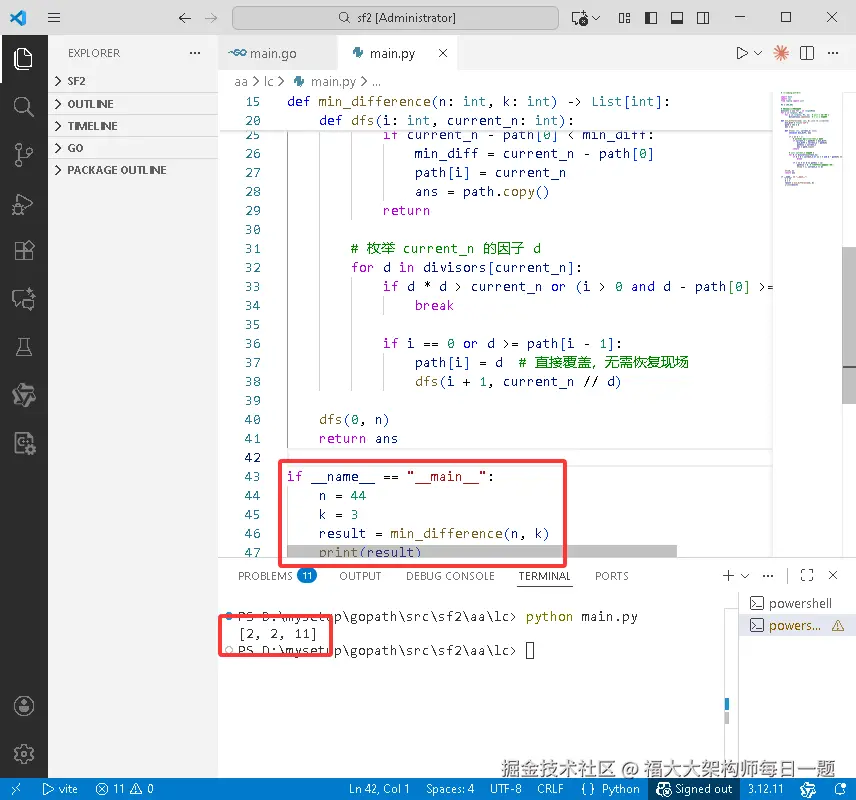
Task: Change encoding via UTF-8
Action: point(506,789)
